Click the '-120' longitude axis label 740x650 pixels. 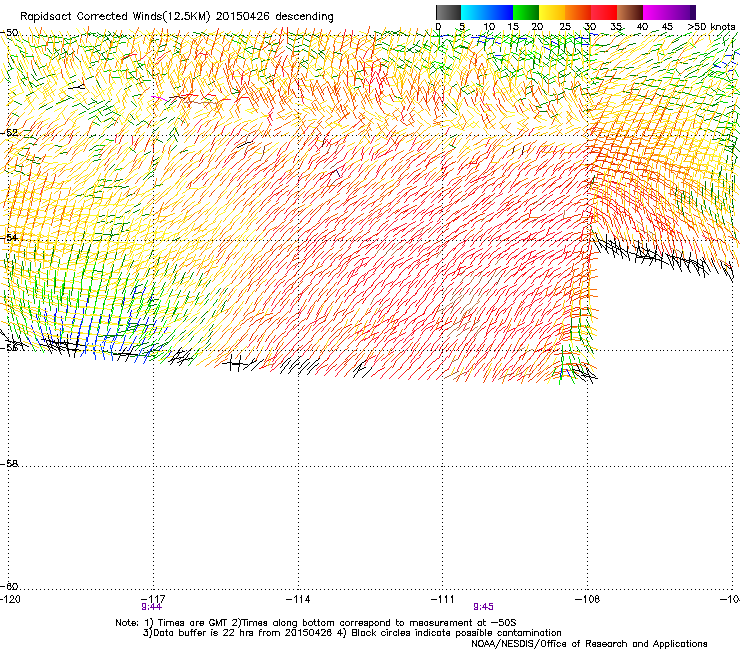tap(10, 599)
